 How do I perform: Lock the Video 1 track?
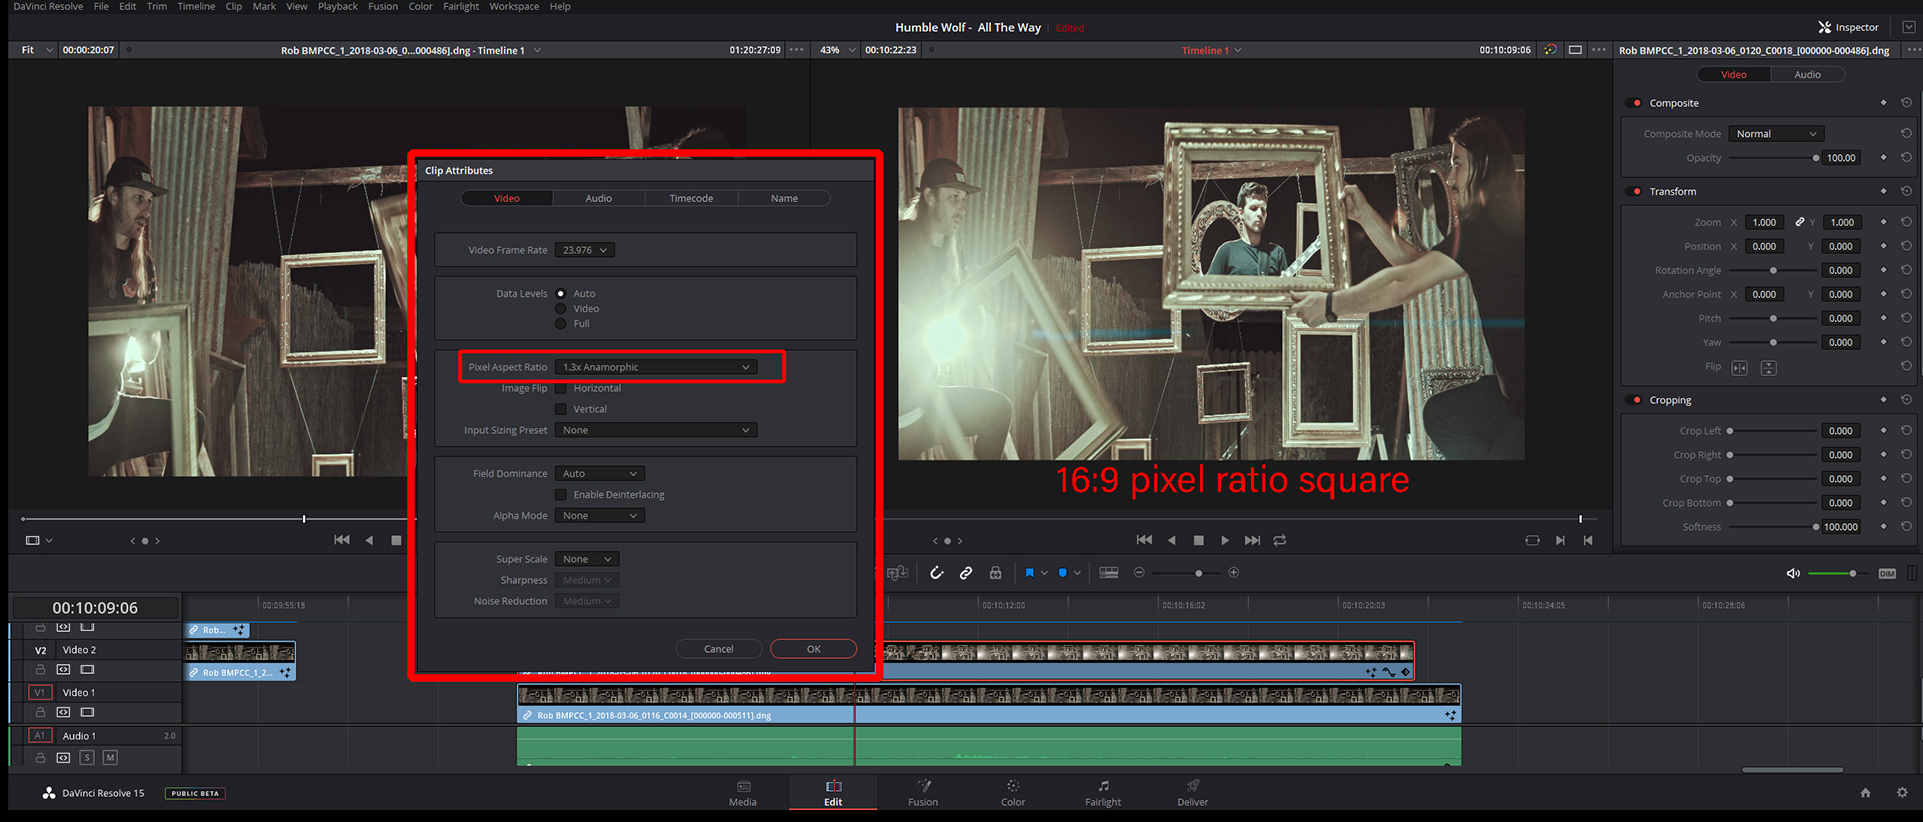pos(40,713)
